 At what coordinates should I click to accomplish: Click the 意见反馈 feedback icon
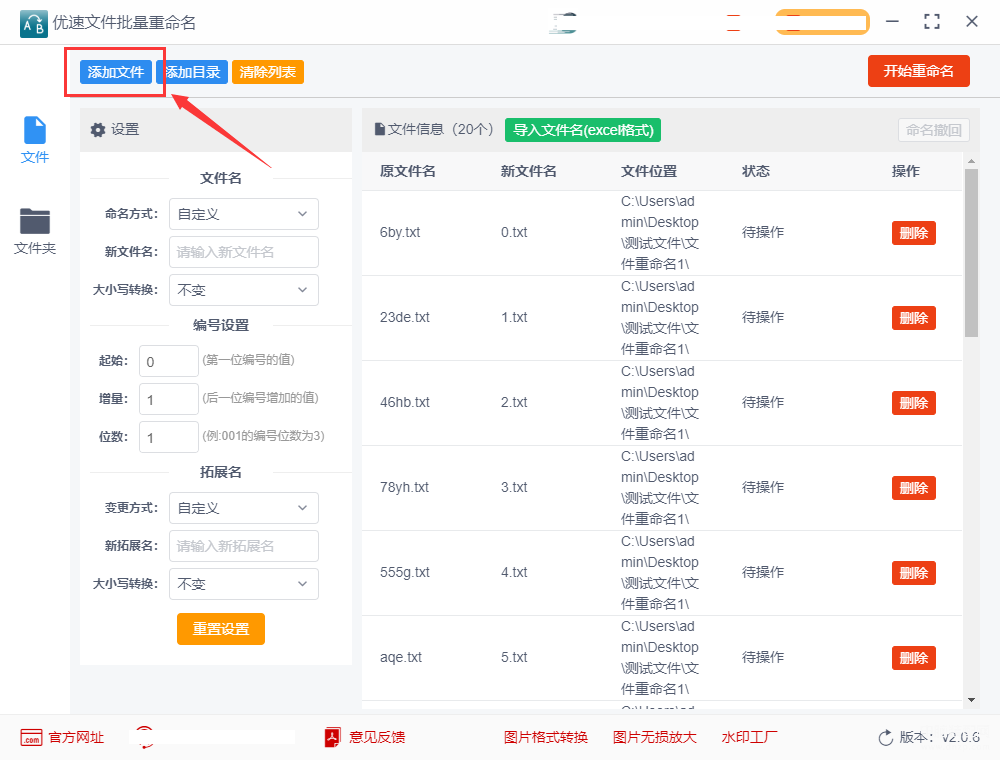pyautogui.click(x=332, y=737)
